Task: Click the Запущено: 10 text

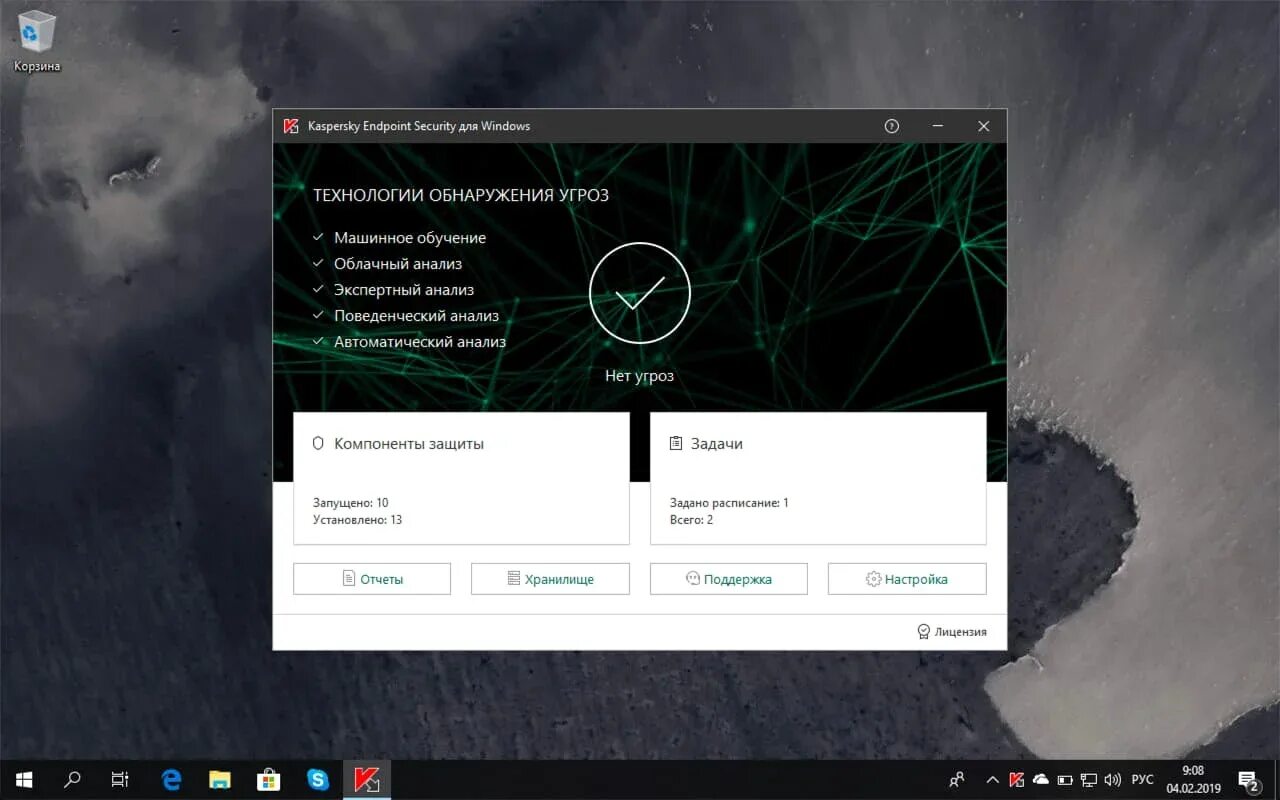Action: point(351,503)
